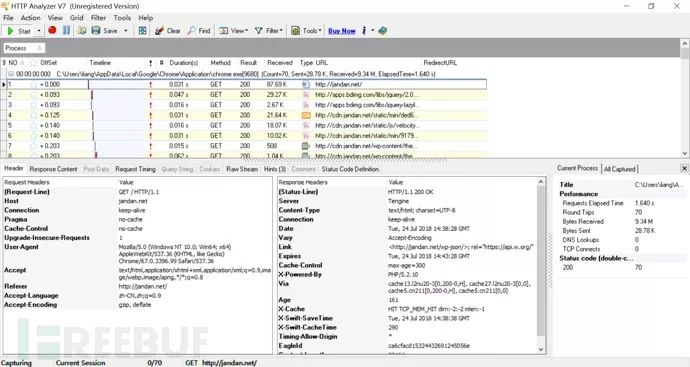This screenshot has height=367, width=690.
Task: Click the blue info icon in toolbar
Action: coord(364,30)
